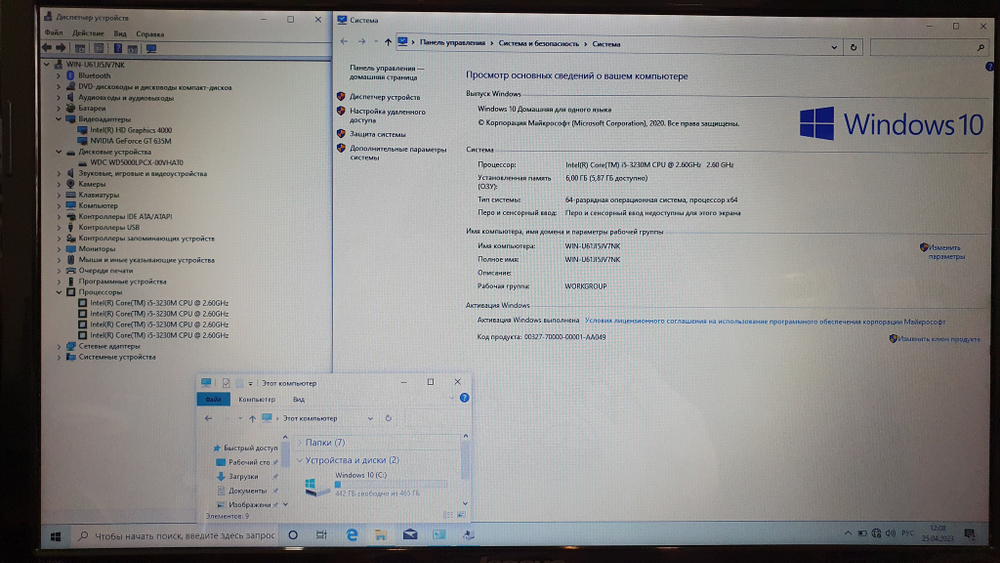
Task: Open Справка menu in Device Manager
Action: pos(150,33)
